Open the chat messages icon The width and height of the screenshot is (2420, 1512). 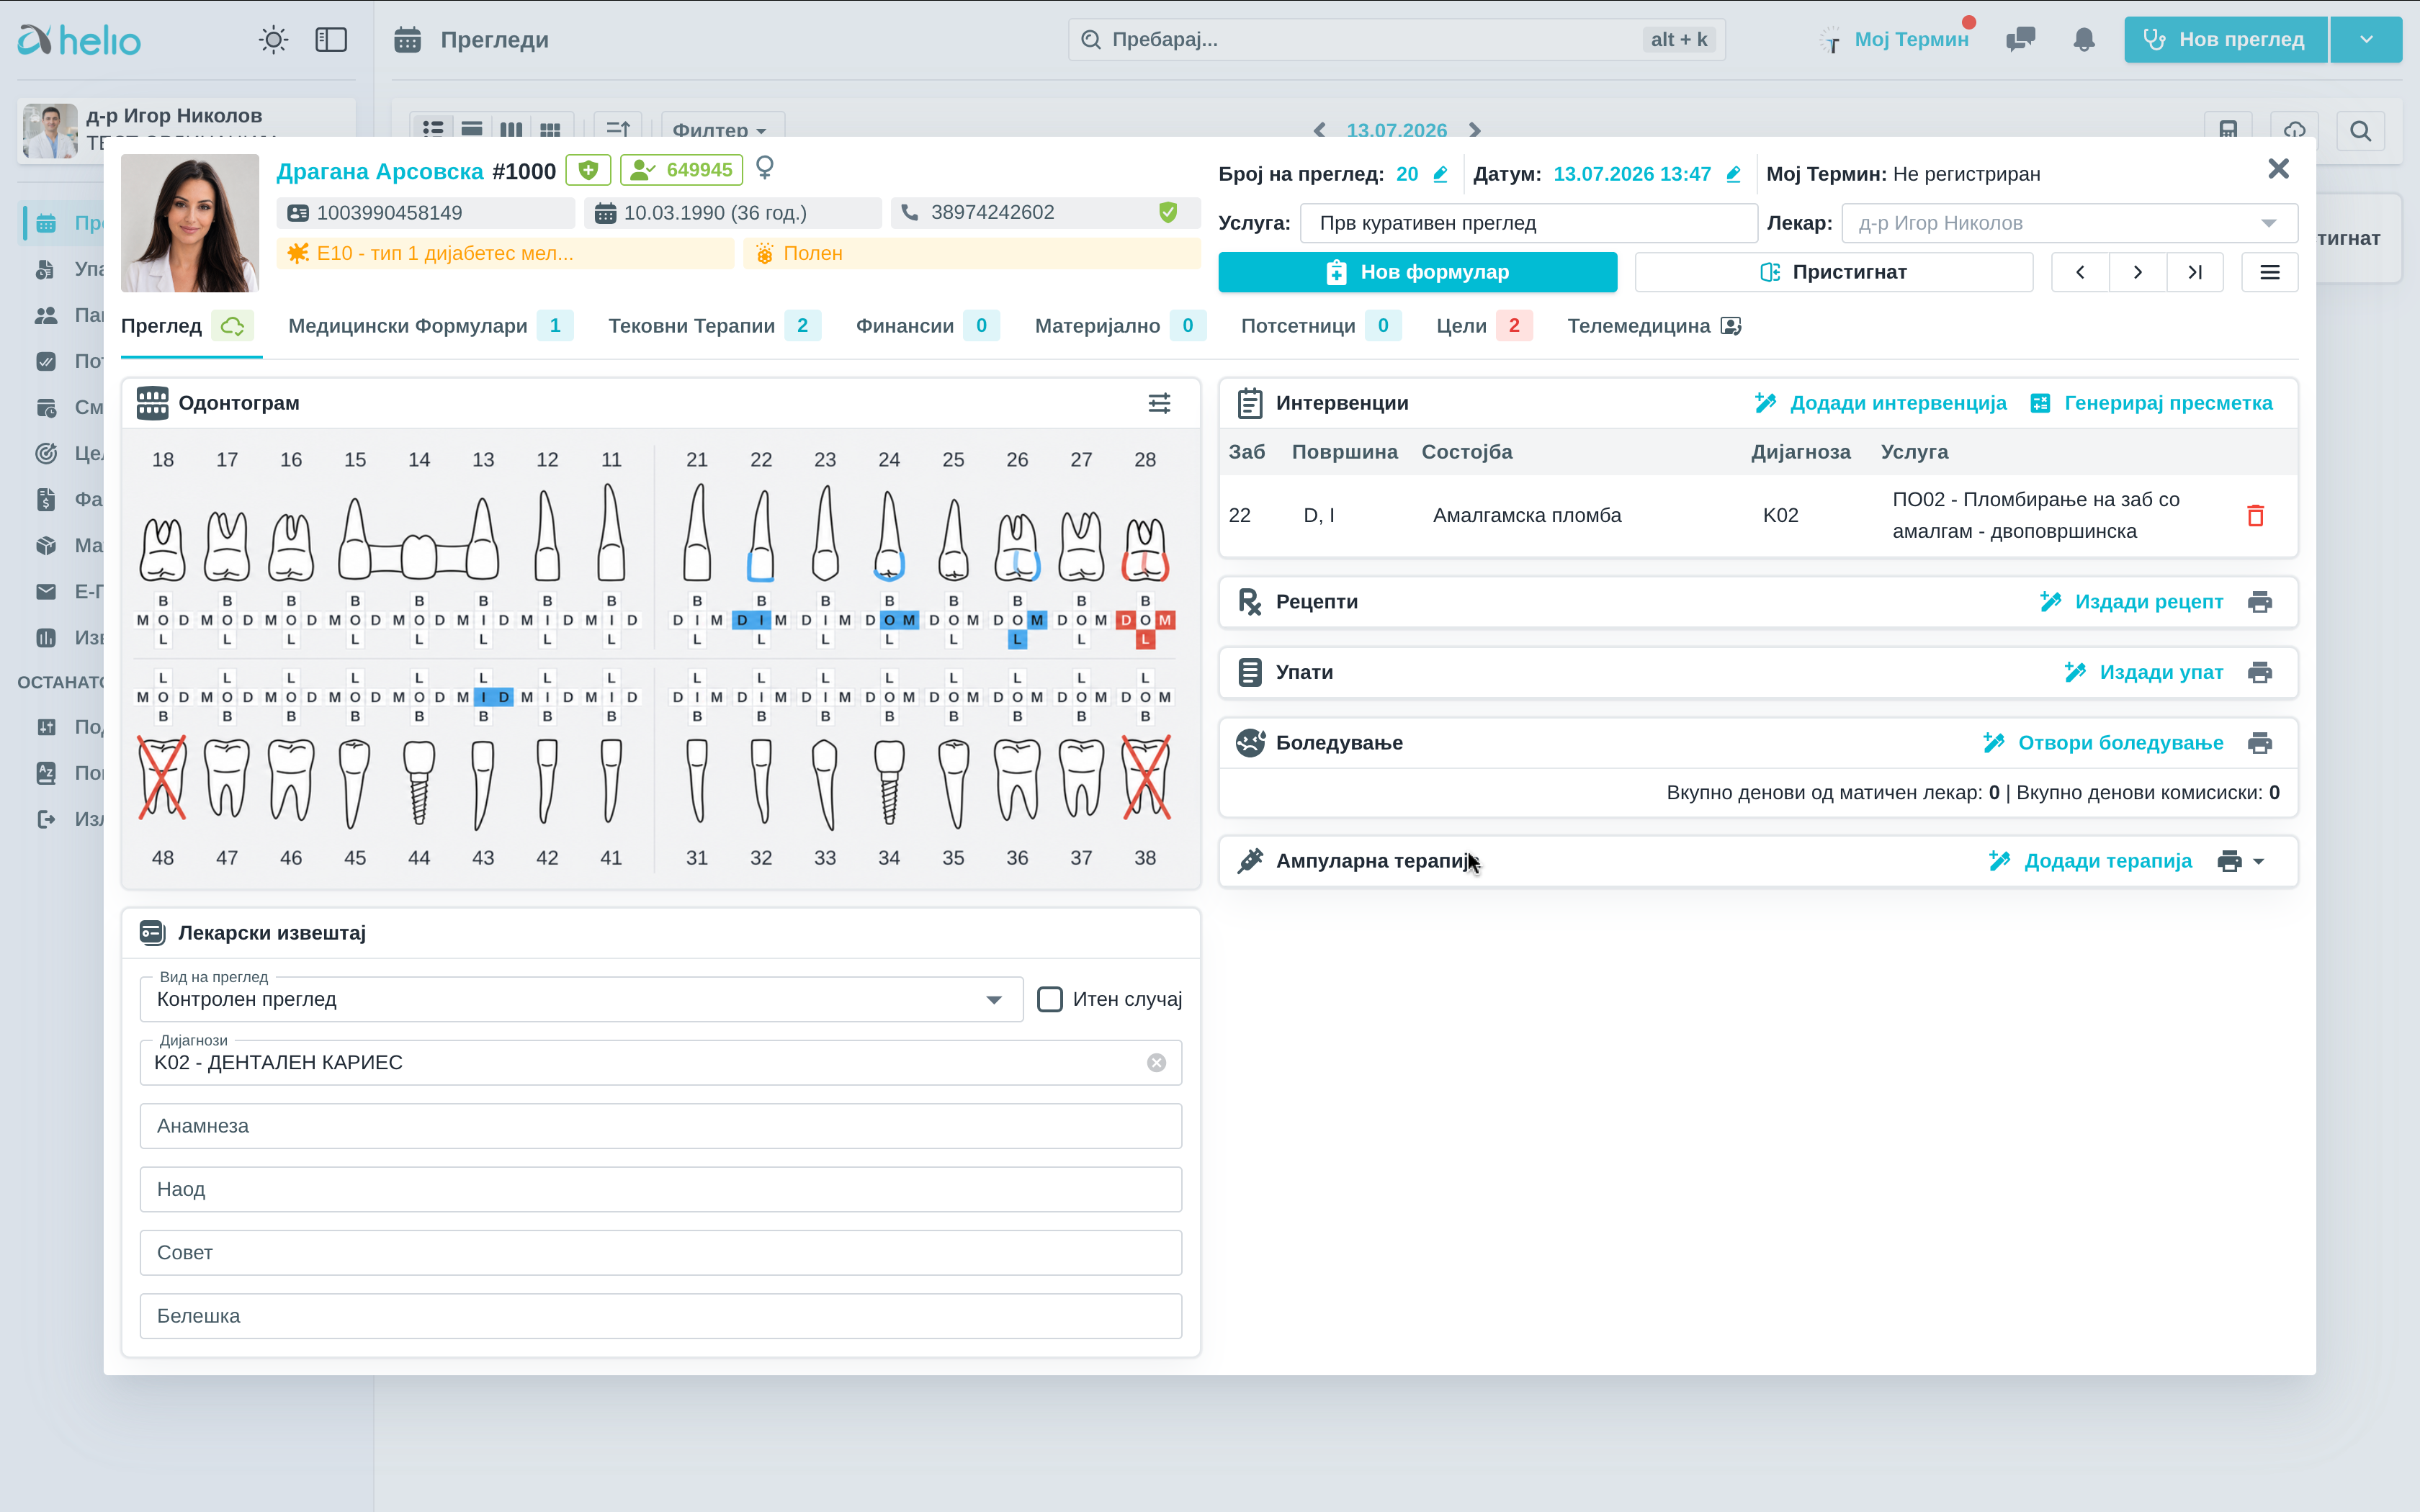[2020, 40]
